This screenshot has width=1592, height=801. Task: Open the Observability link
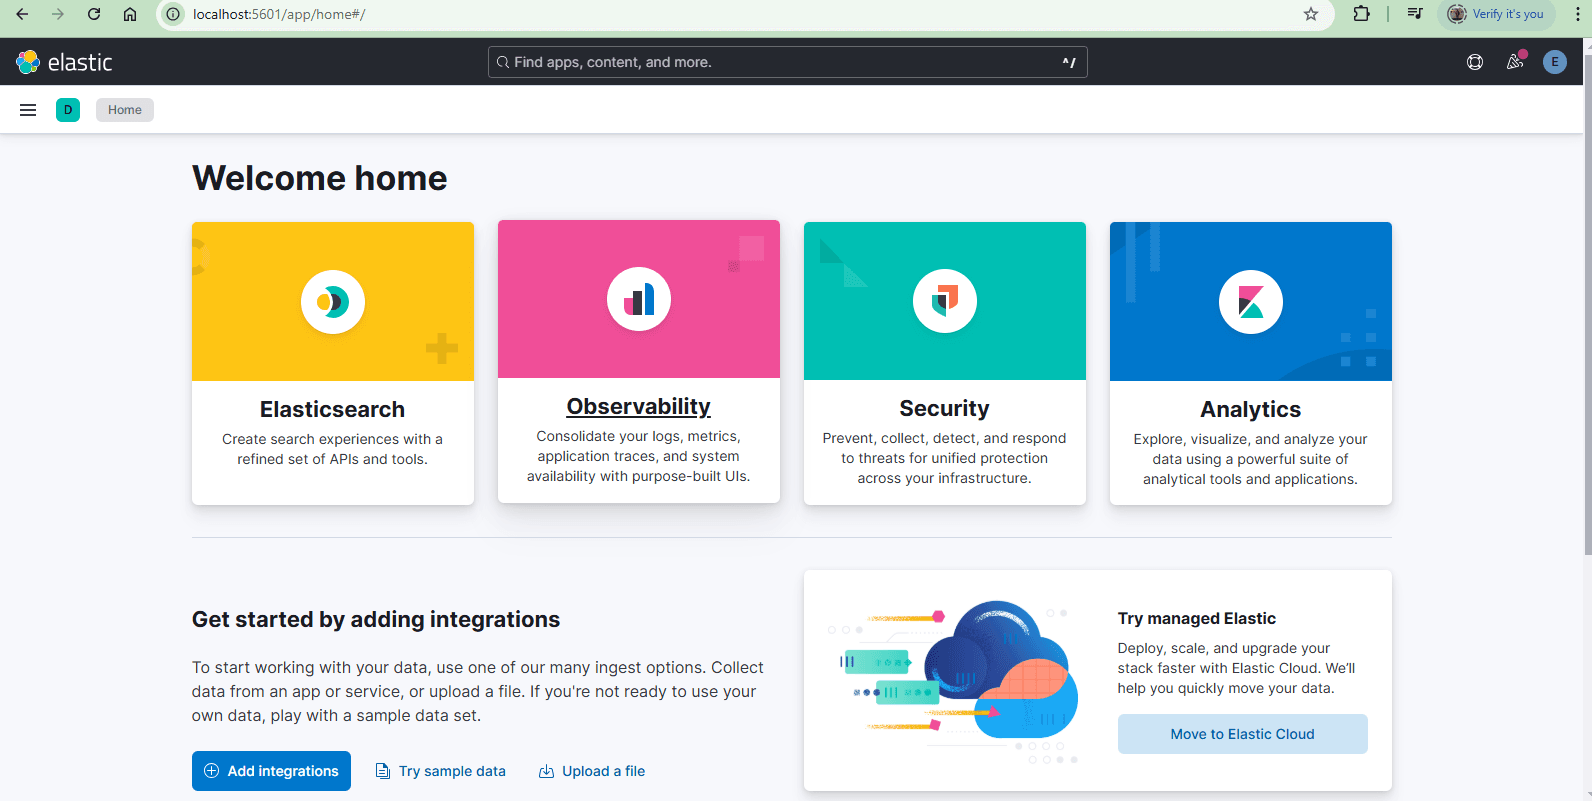639,406
